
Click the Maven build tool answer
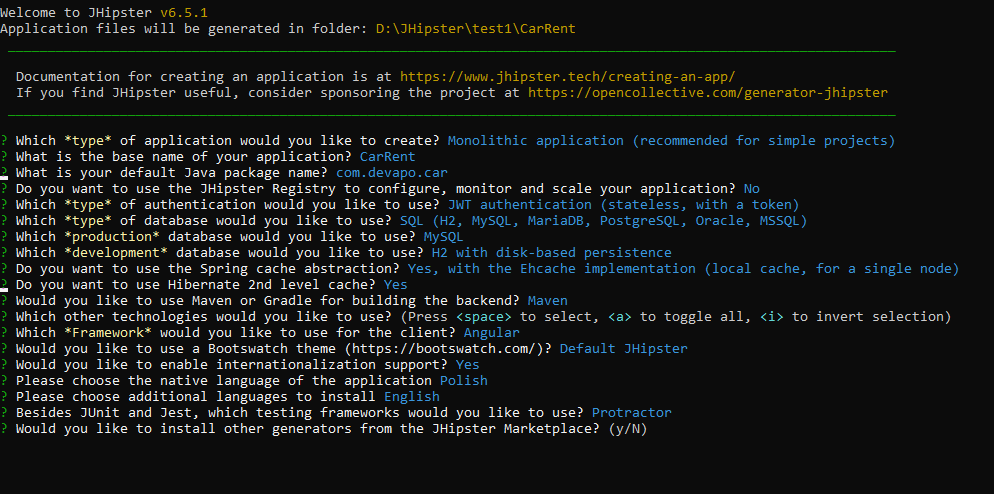coord(547,301)
